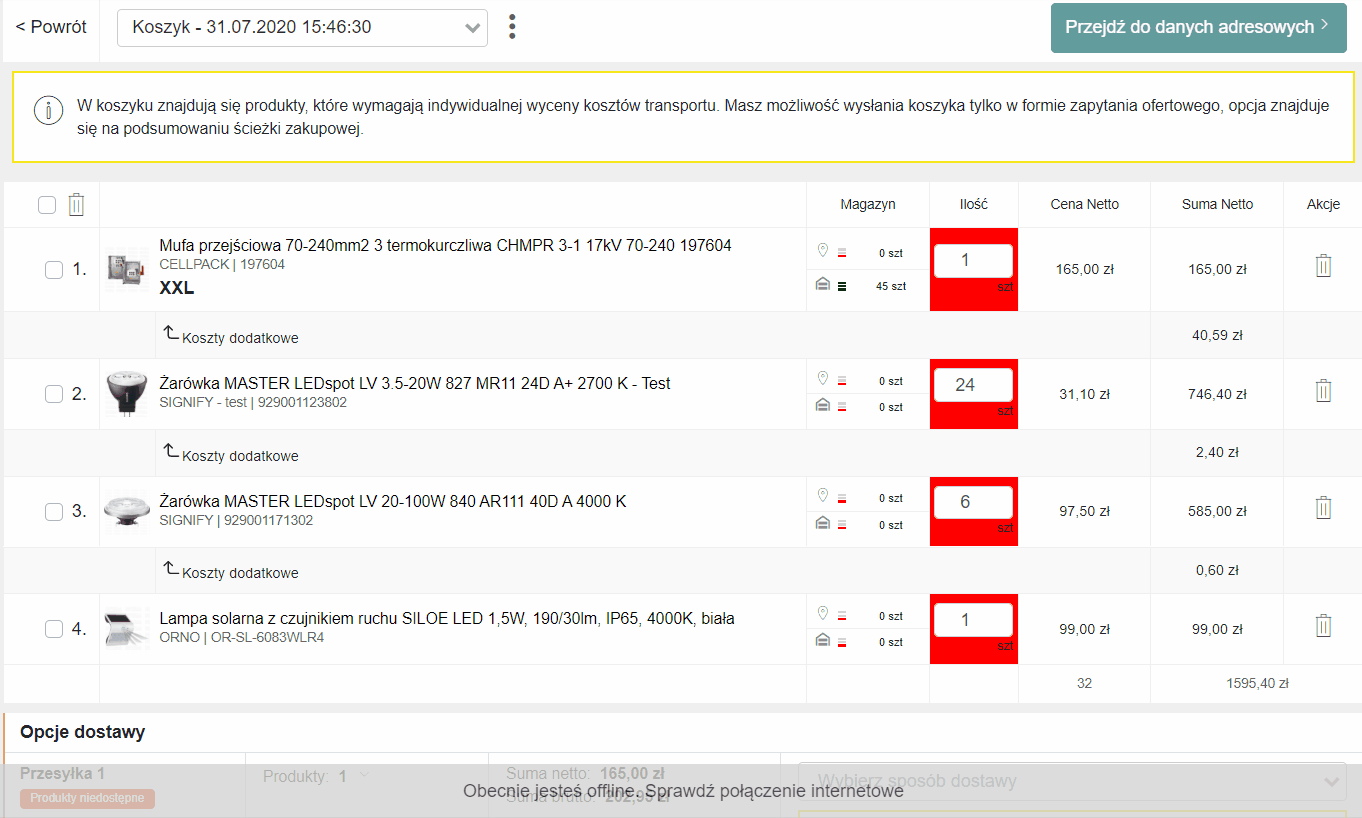Open Żarówka MASTER LEDspot LV 20-100W link
The width and height of the screenshot is (1362, 818).
[x=393, y=501]
